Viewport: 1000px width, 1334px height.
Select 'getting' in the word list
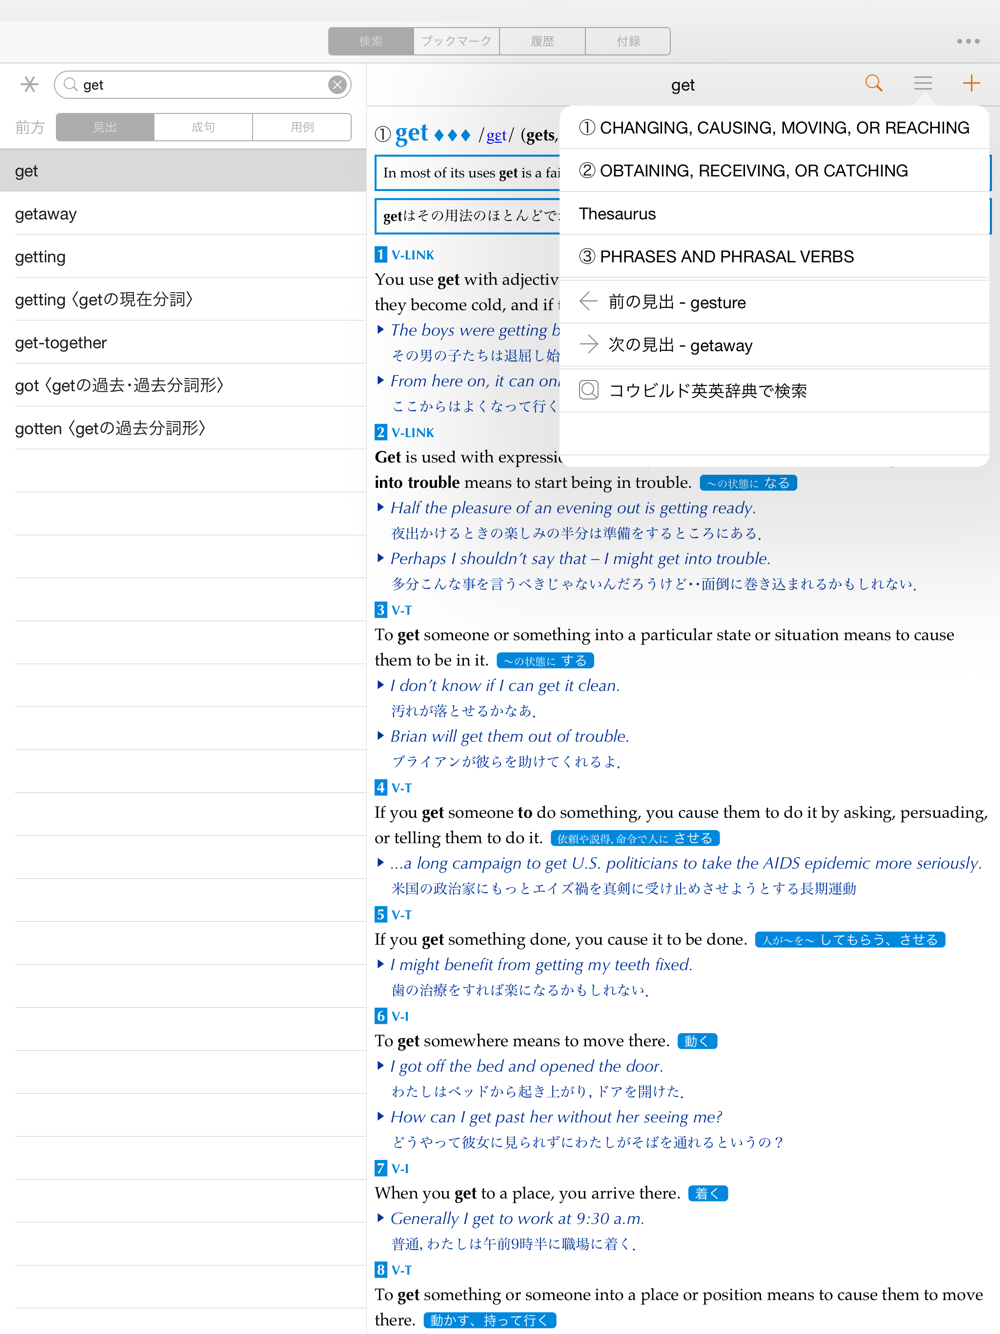pos(183,257)
